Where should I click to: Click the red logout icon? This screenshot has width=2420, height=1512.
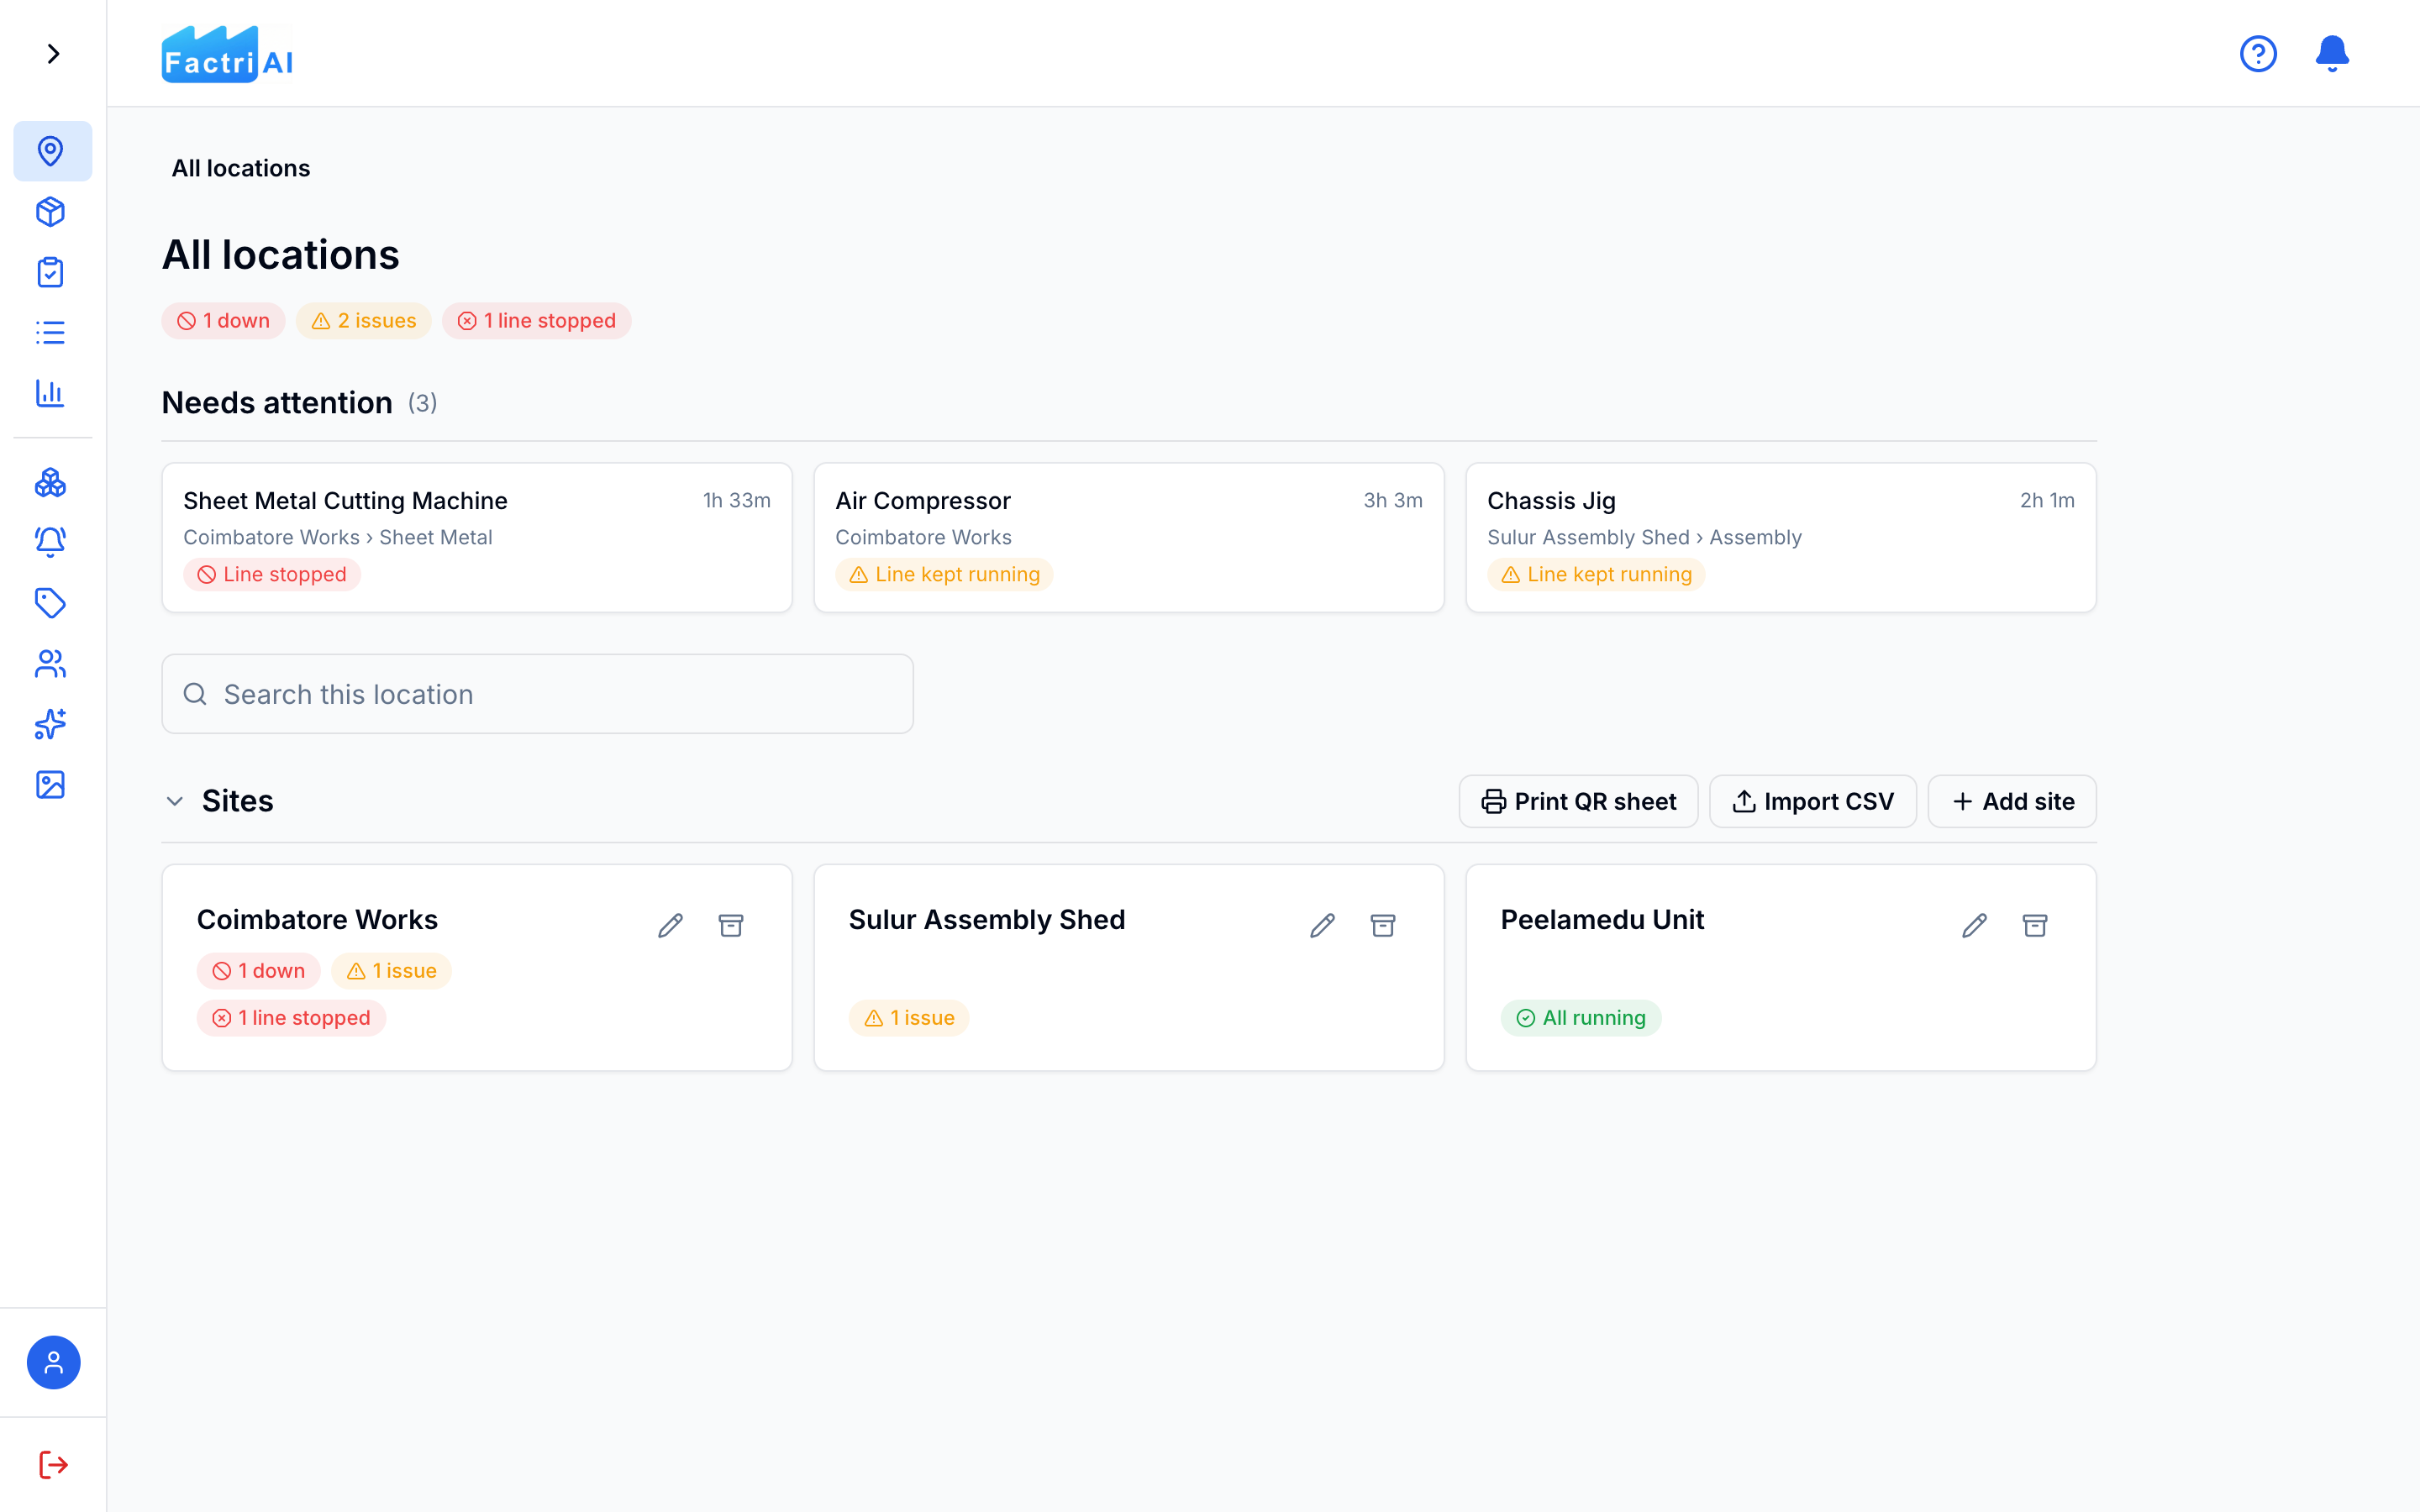coord(53,1465)
